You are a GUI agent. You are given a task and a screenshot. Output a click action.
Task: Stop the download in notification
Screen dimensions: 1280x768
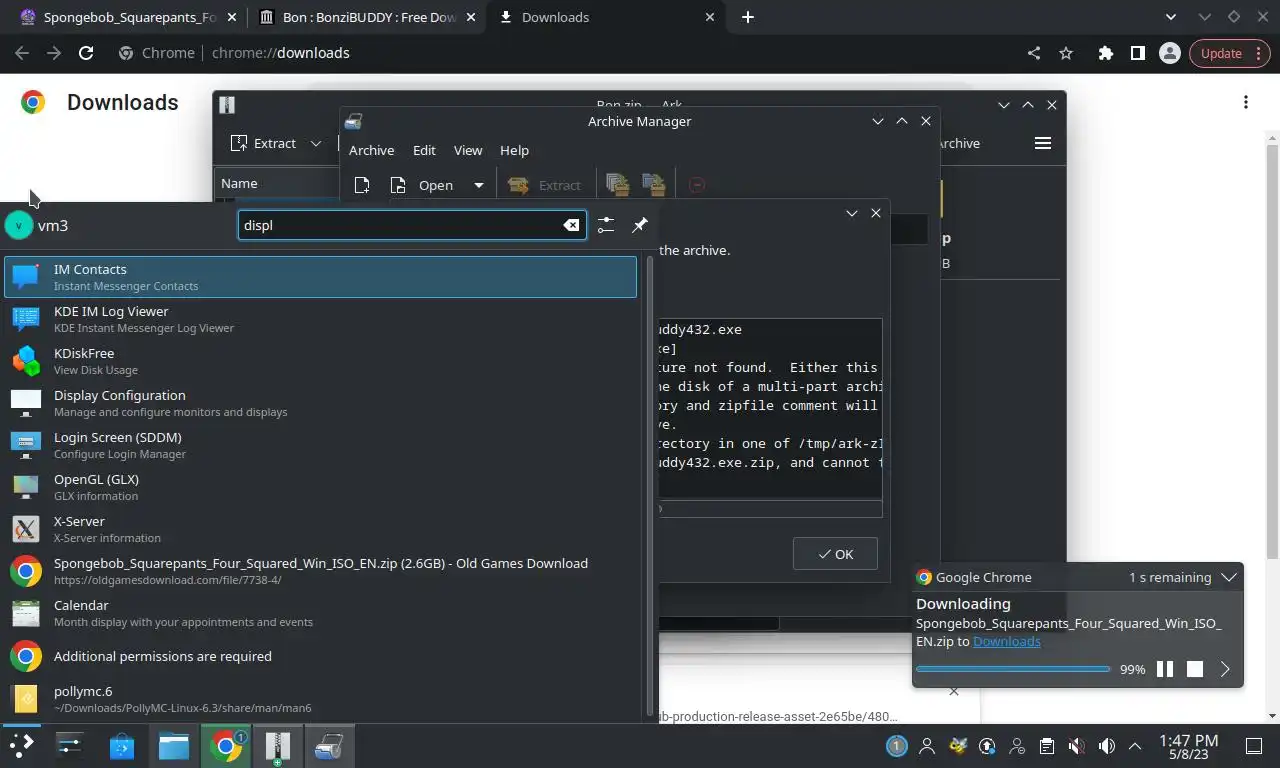tap(1195, 669)
